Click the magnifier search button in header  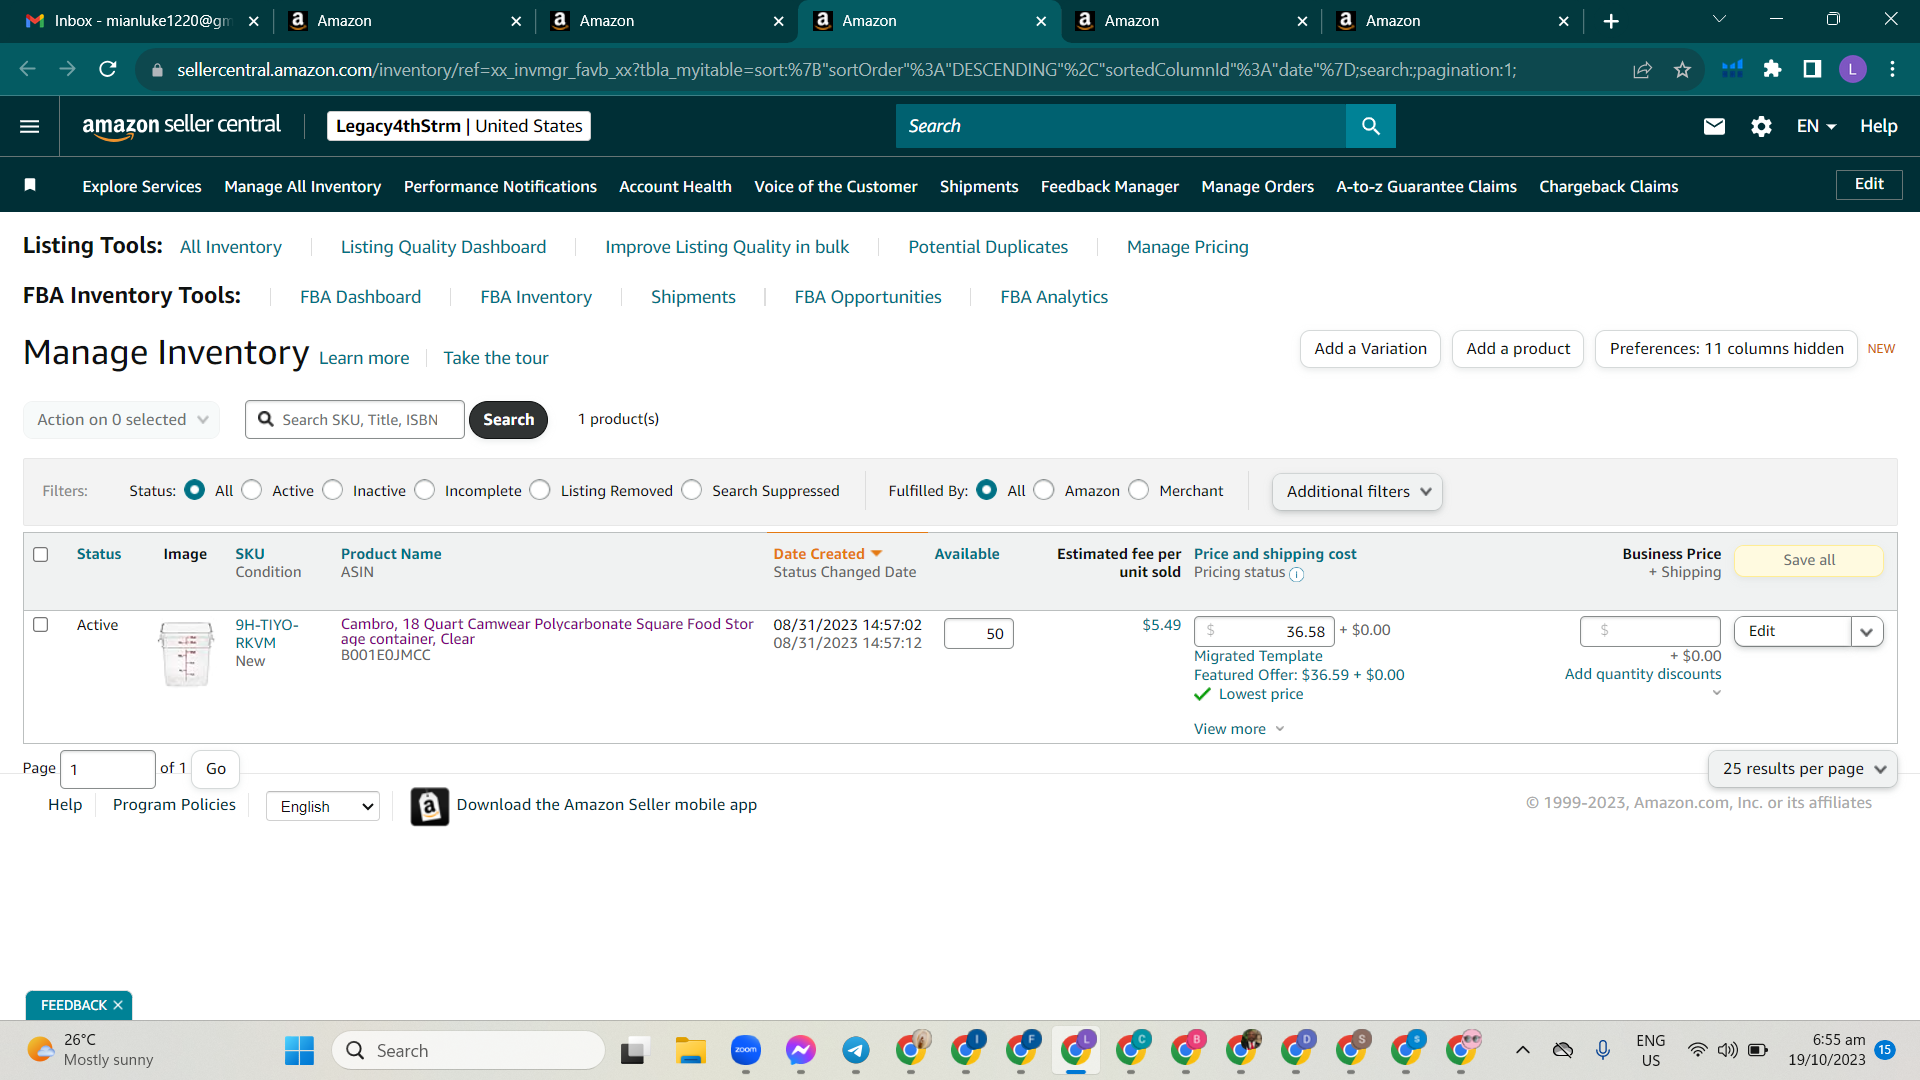1370,126
